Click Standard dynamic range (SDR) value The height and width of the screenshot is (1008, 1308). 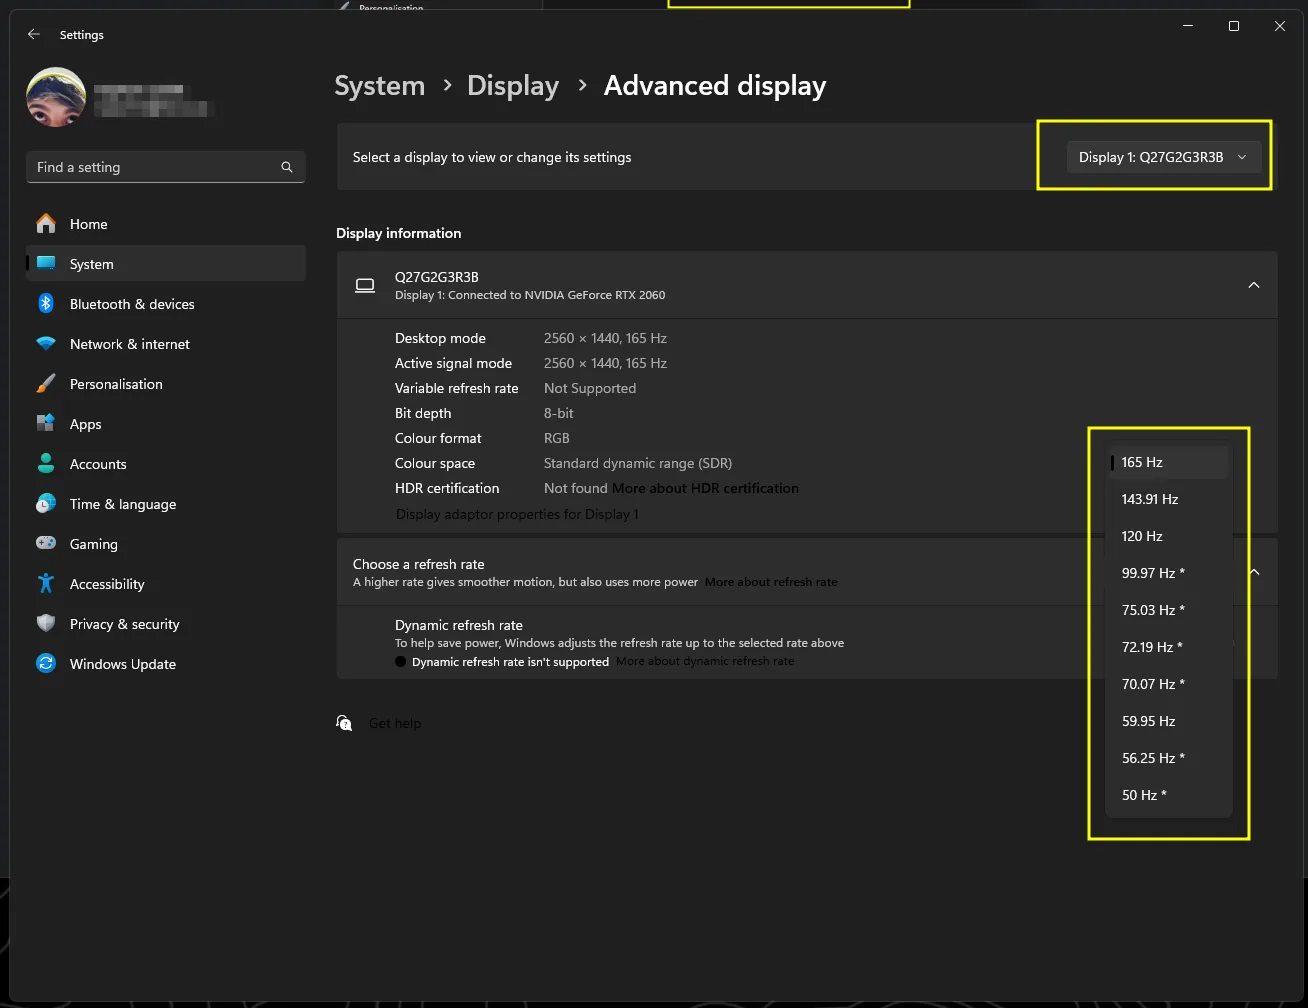(x=638, y=463)
